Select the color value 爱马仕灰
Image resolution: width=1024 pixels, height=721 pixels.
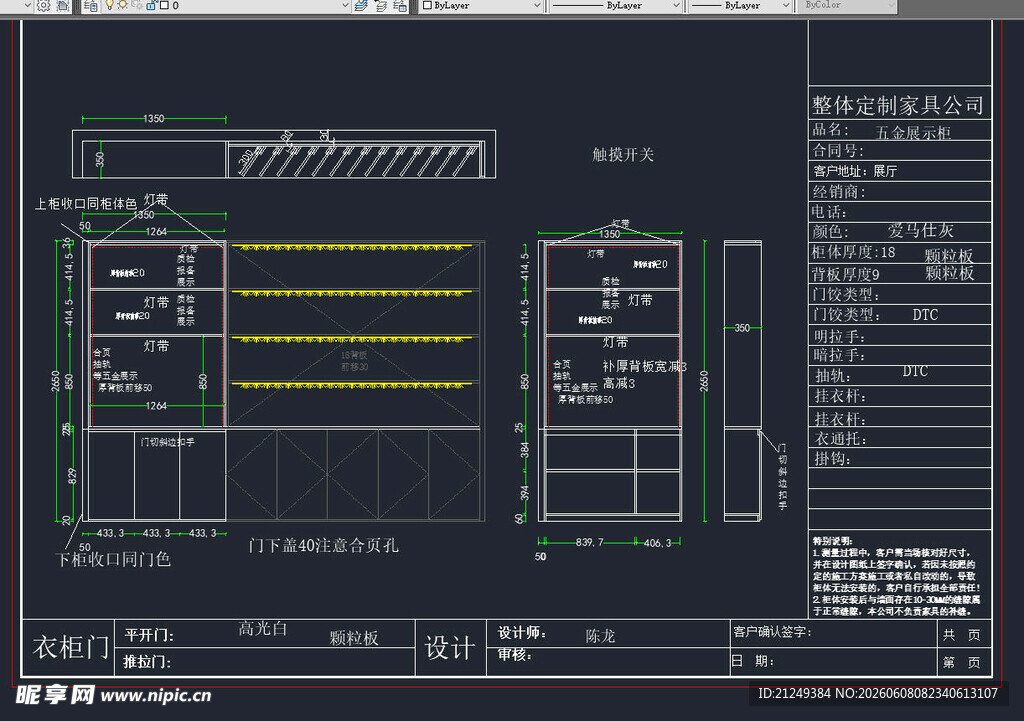921,231
